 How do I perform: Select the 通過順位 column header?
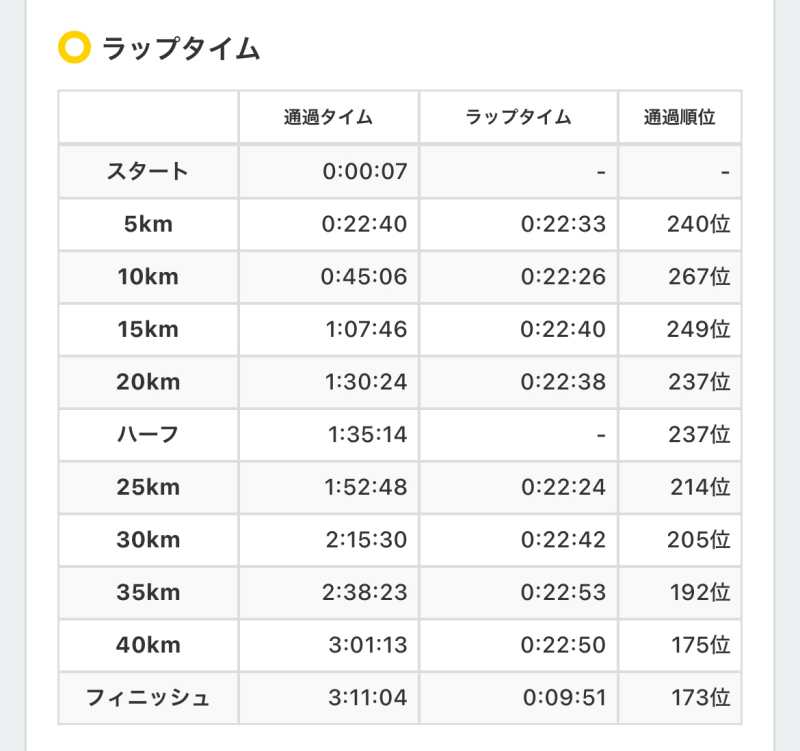(680, 117)
